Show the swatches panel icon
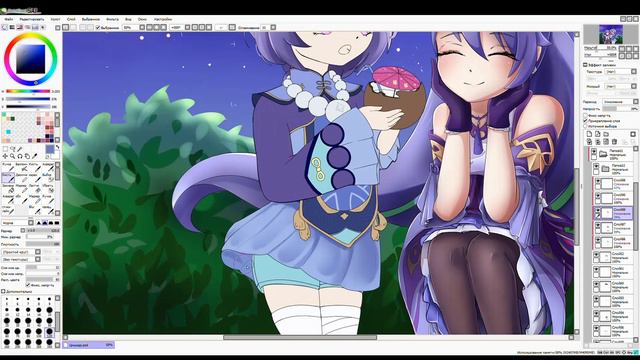The image size is (640, 360). pyautogui.click(x=35, y=27)
